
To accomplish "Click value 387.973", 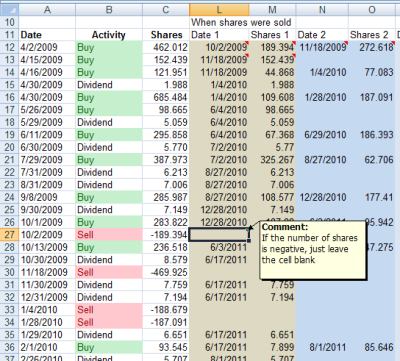I will click(x=166, y=160).
